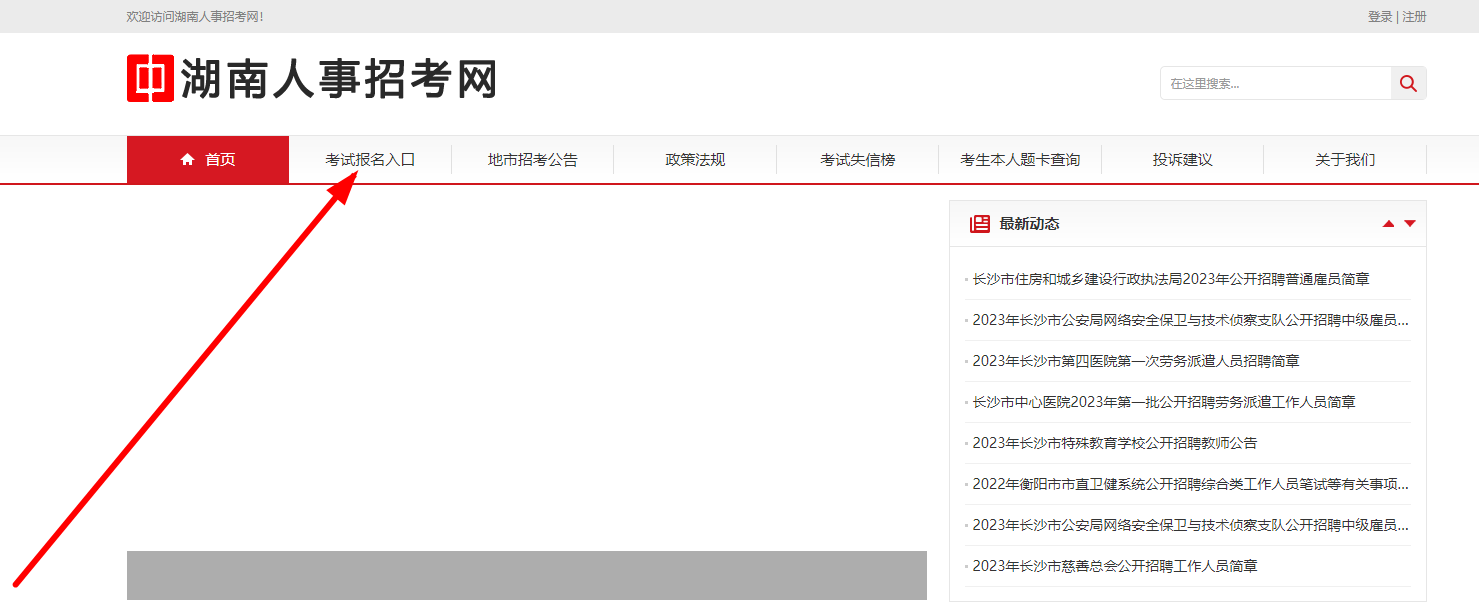Open 长沙市第四医院 labor dispatch recruitment notice
The height and width of the screenshot is (614, 1479).
click(x=1135, y=361)
